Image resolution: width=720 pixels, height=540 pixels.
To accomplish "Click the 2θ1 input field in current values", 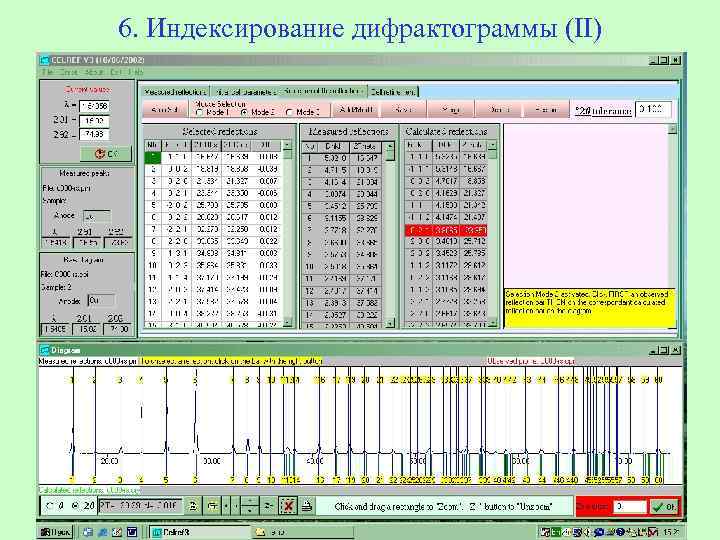I will pos(94,121).
